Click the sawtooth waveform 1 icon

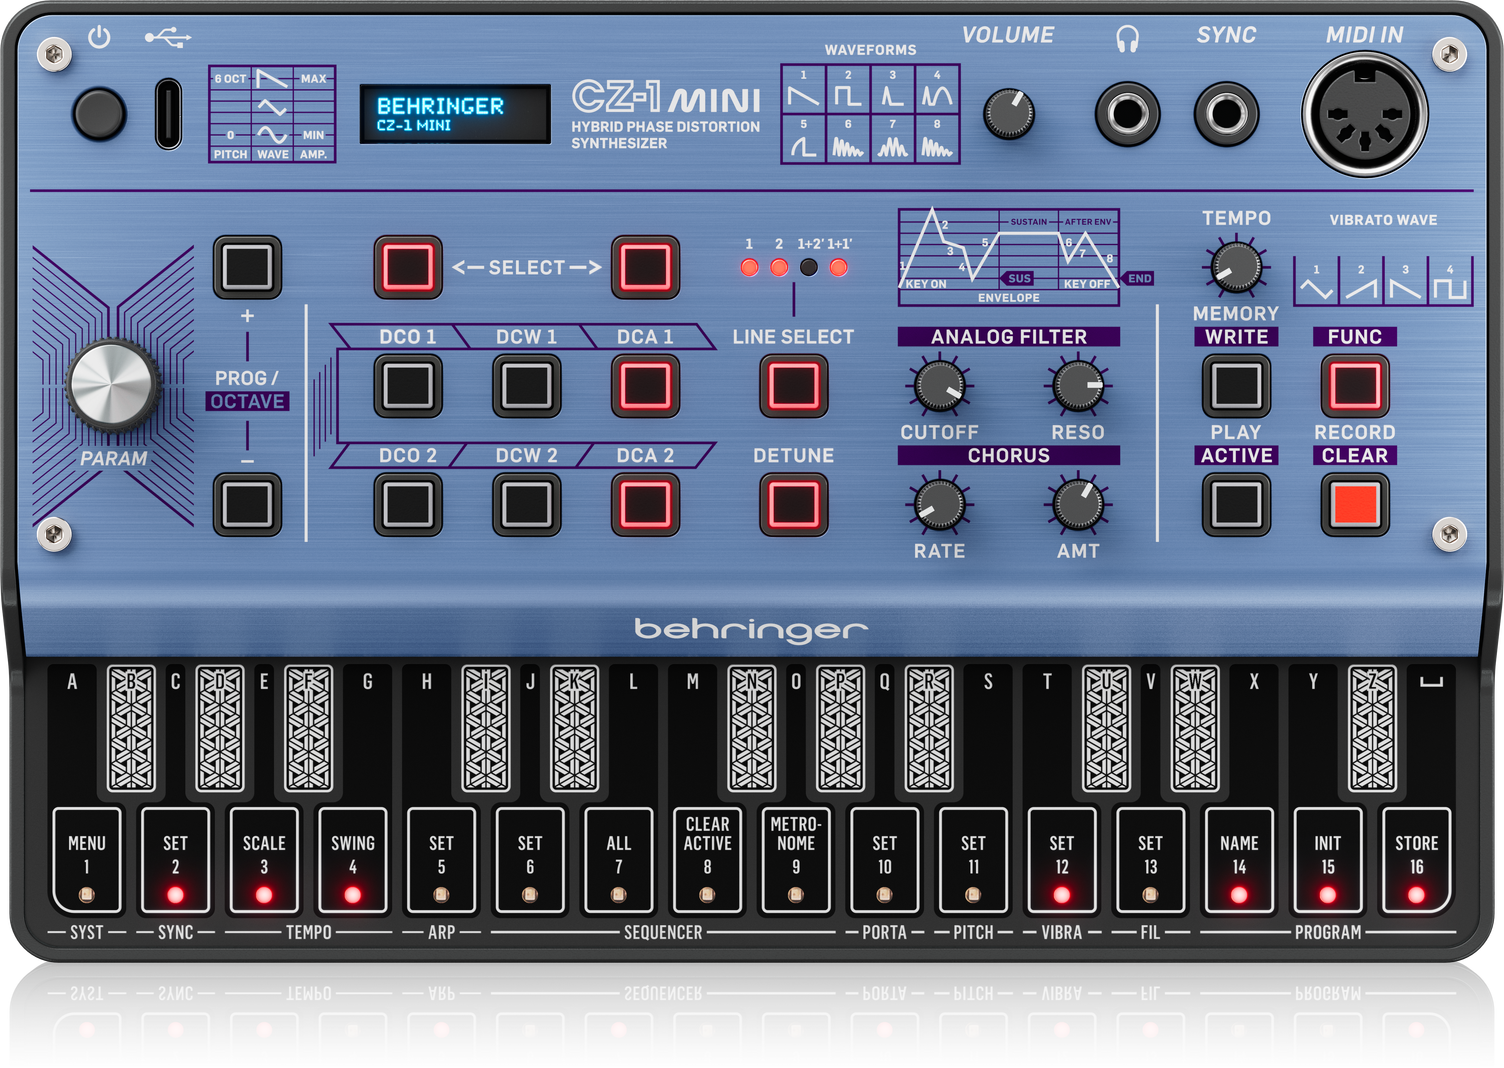point(803,92)
